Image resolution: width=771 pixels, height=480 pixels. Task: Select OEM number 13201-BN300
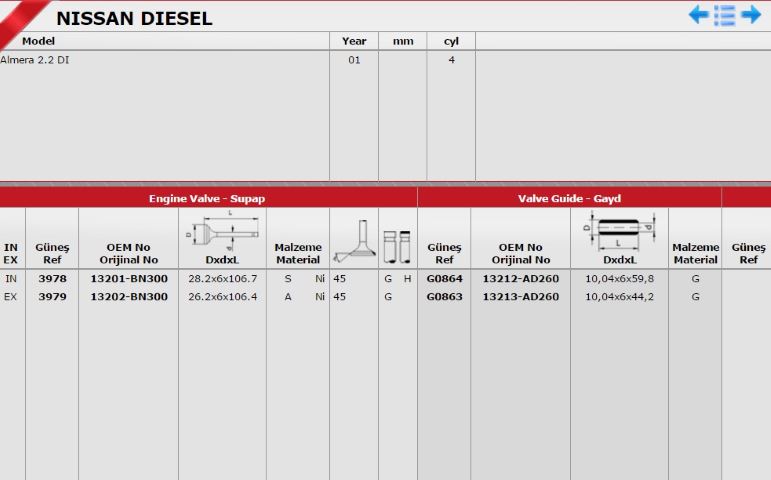[129, 278]
